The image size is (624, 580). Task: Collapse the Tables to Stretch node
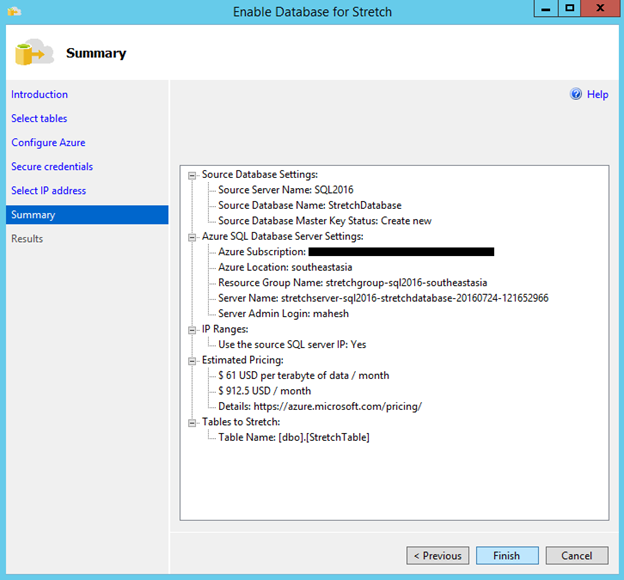192,423
